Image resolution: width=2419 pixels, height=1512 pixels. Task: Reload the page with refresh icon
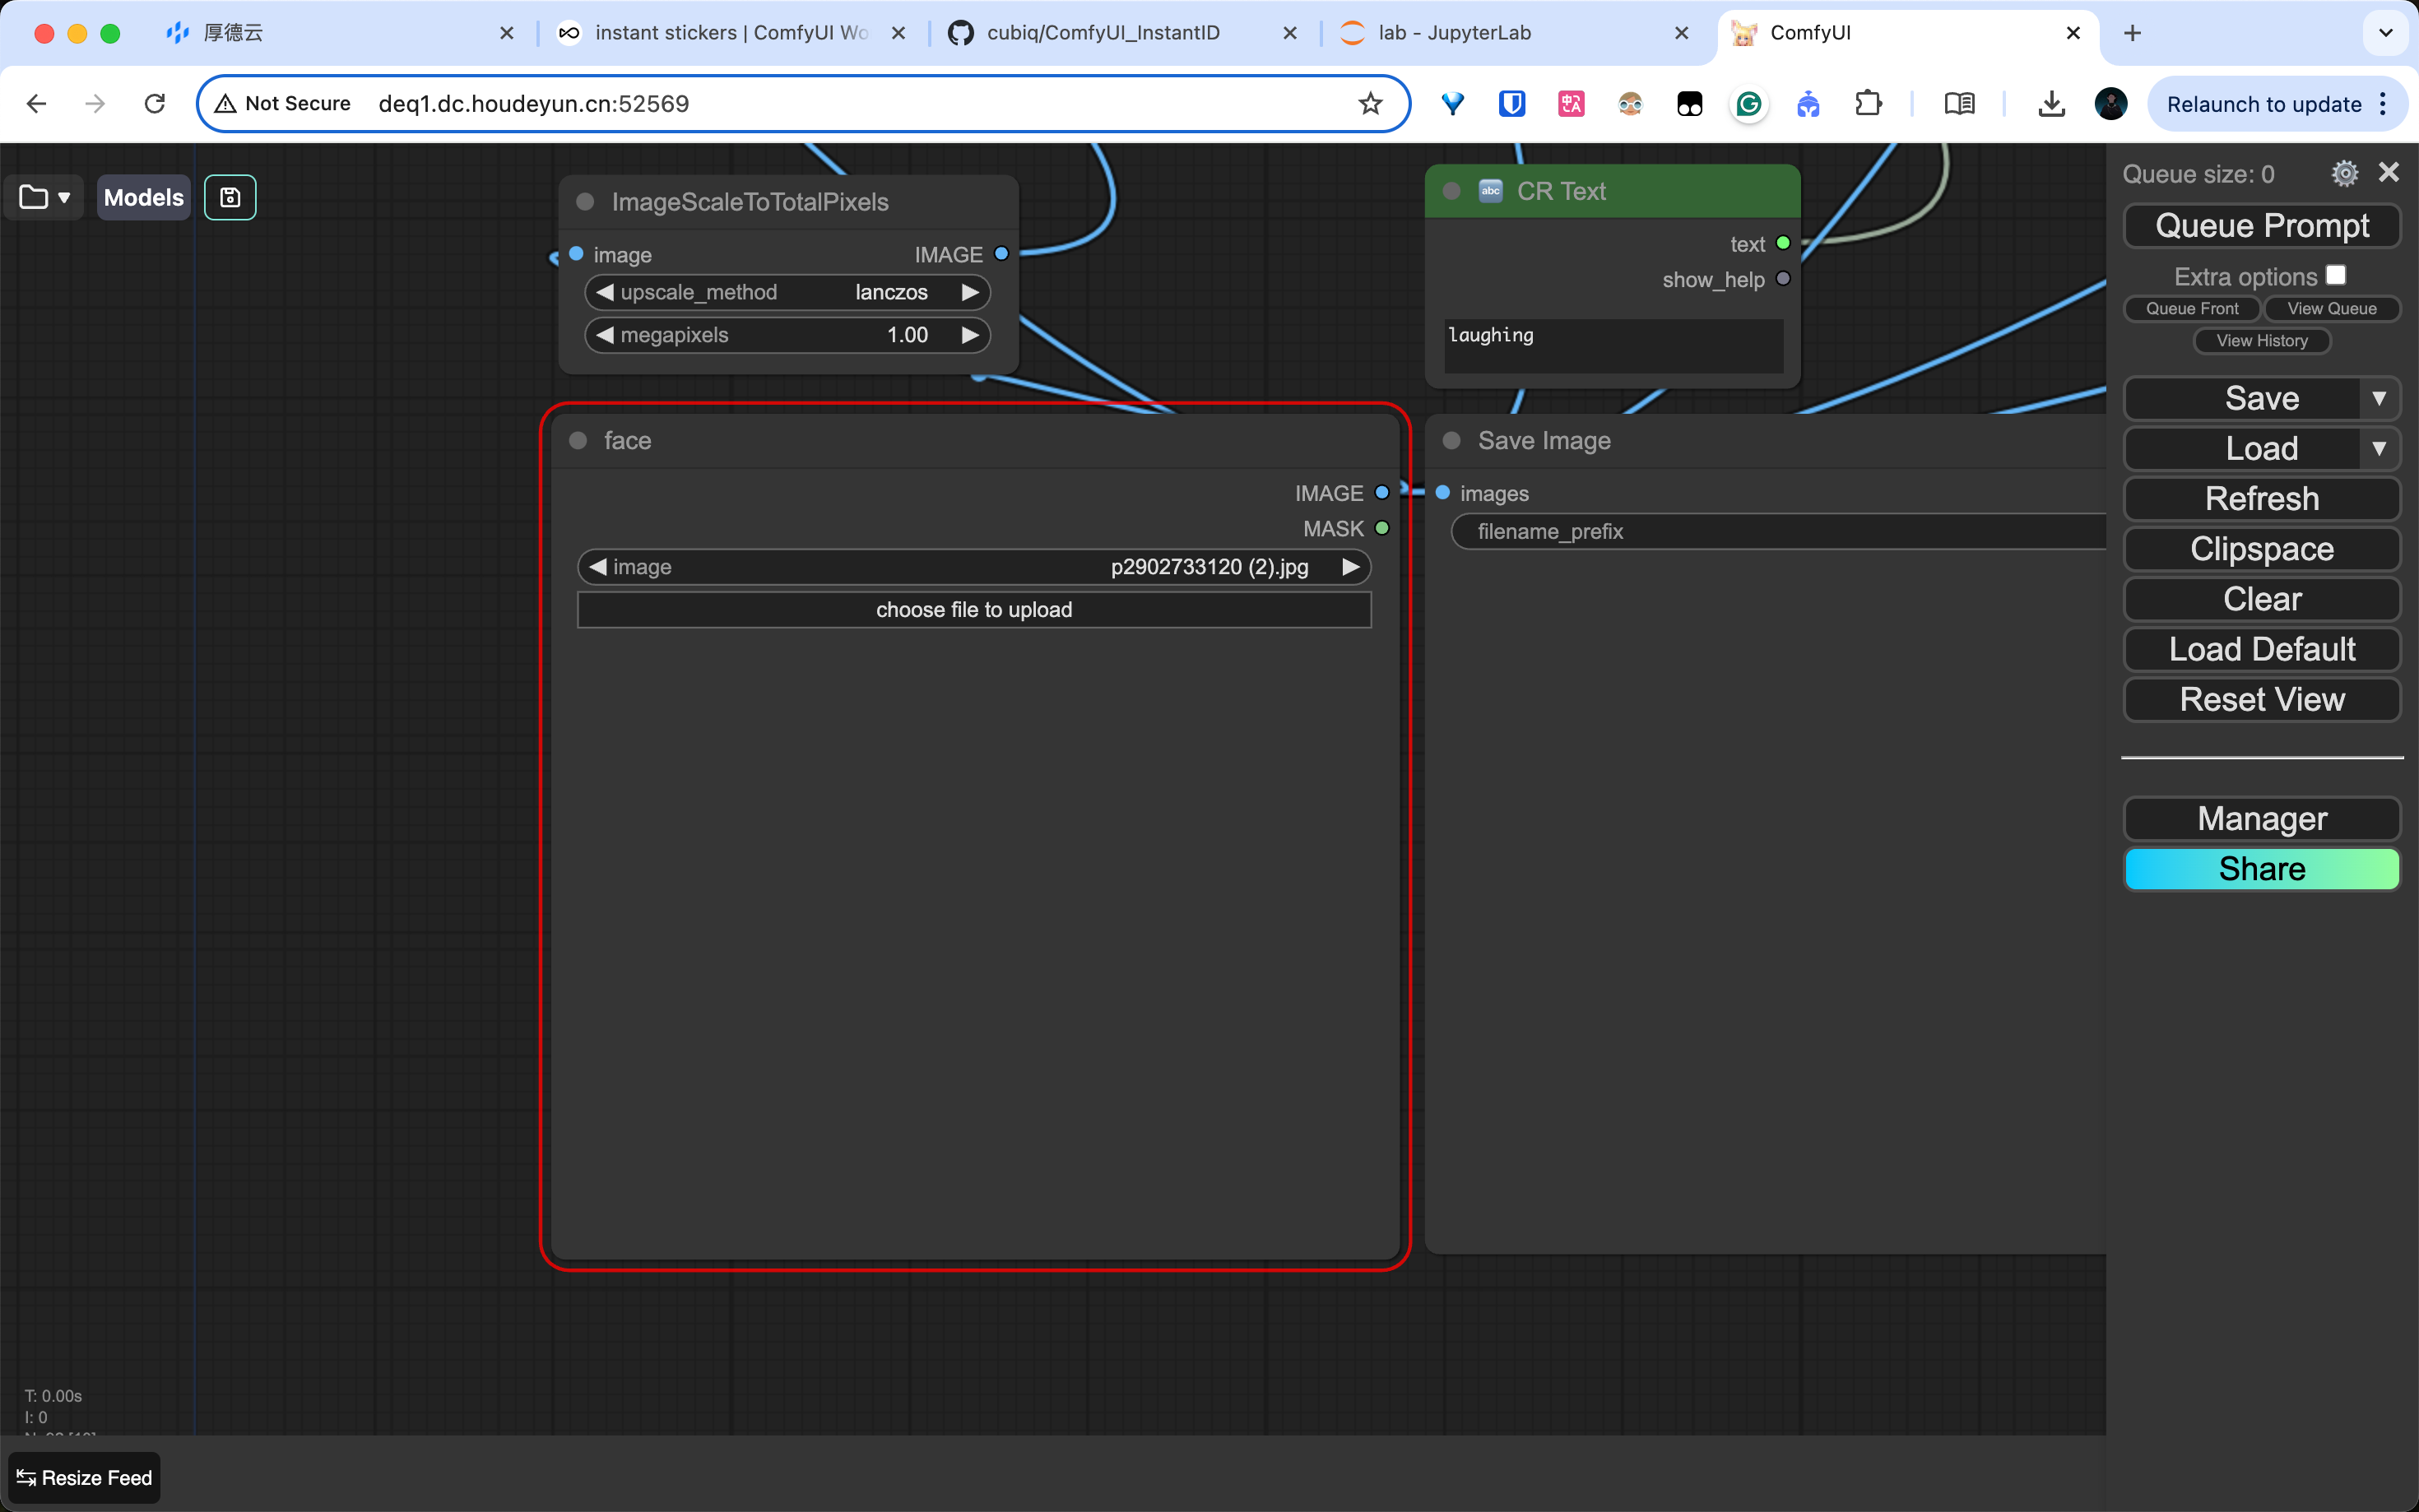point(154,103)
